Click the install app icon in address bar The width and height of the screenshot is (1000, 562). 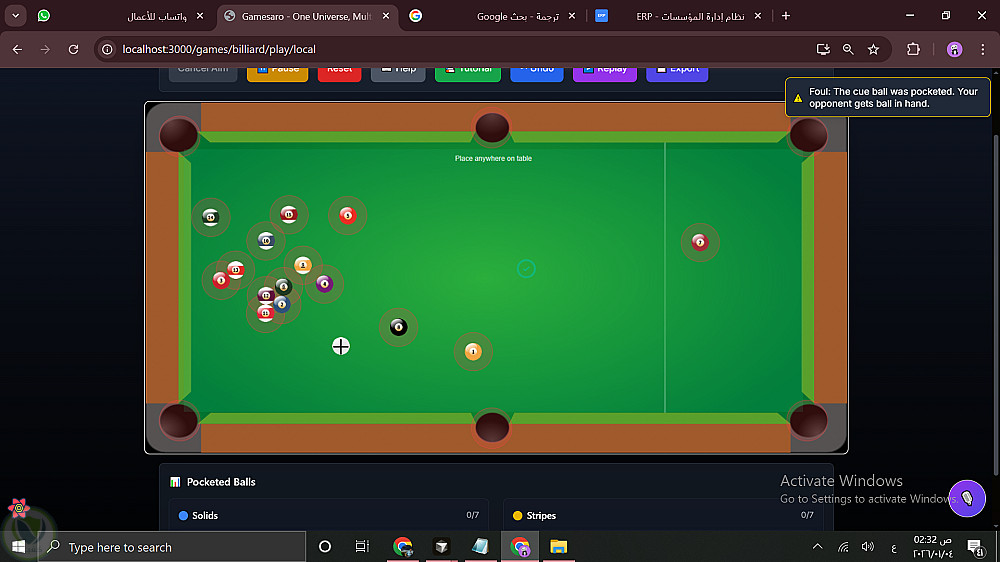(823, 49)
